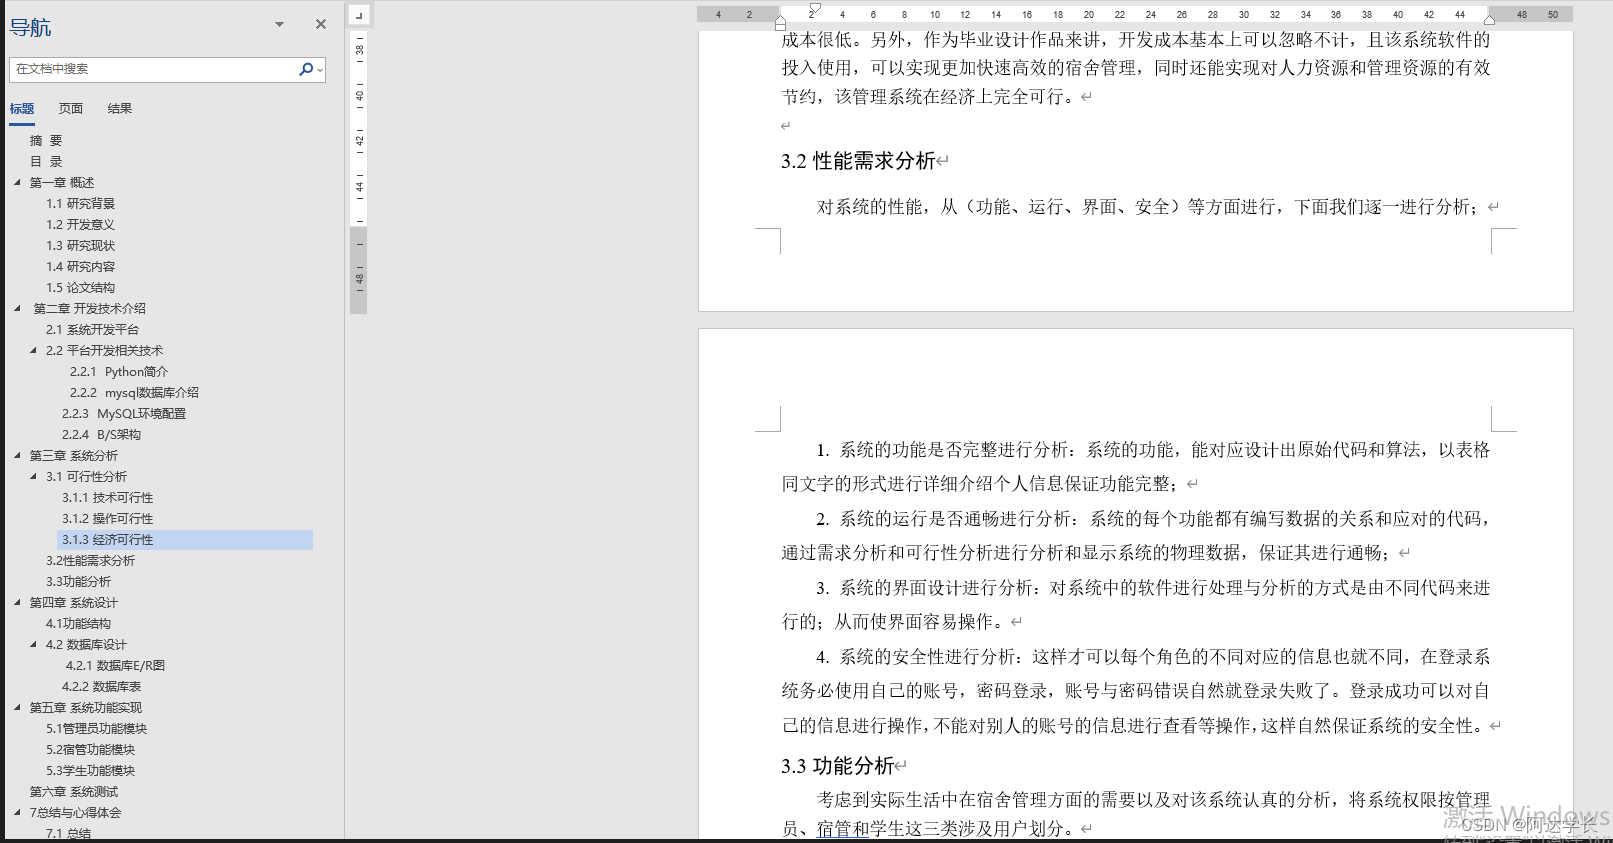1613x843 pixels.
Task: Jump to 1.4 研究内容
Action: pyautogui.click(x=80, y=266)
